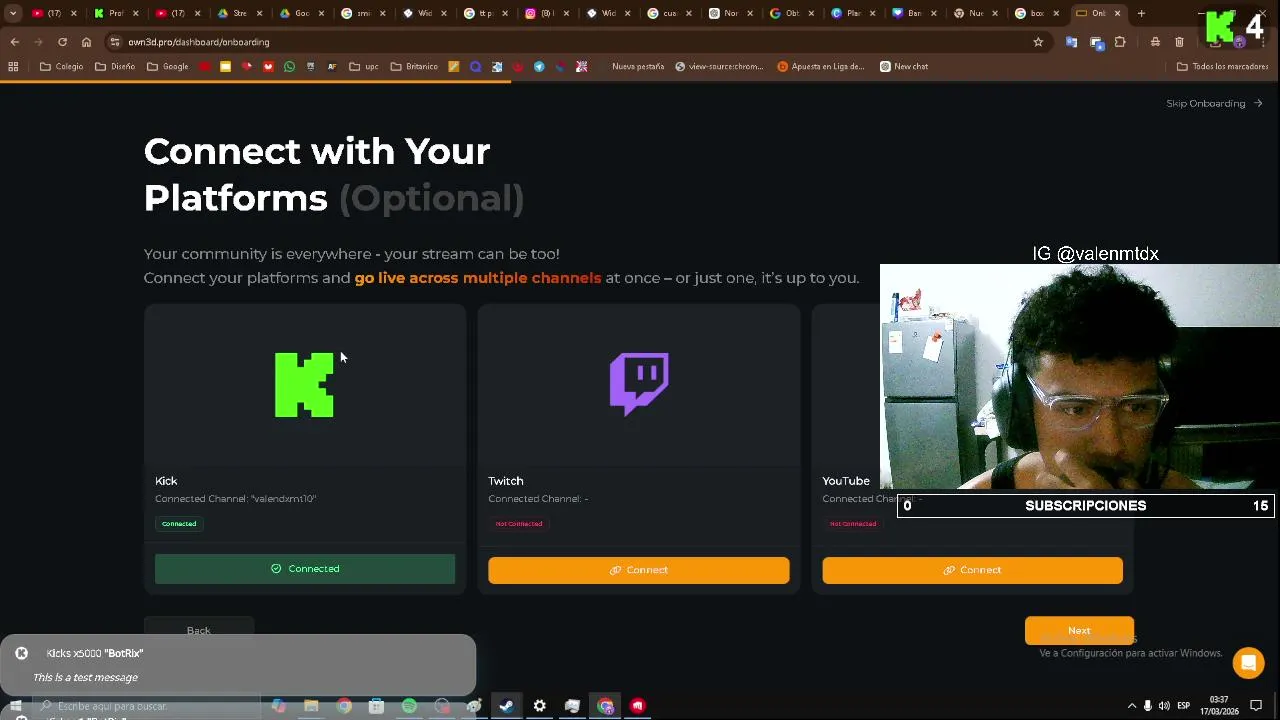Screen dimensions: 1280x720
Task: Reload the current page
Action: pos(62,42)
